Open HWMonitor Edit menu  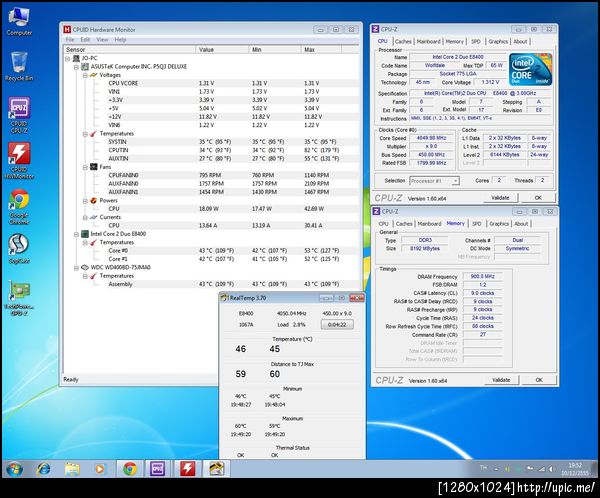click(85, 39)
